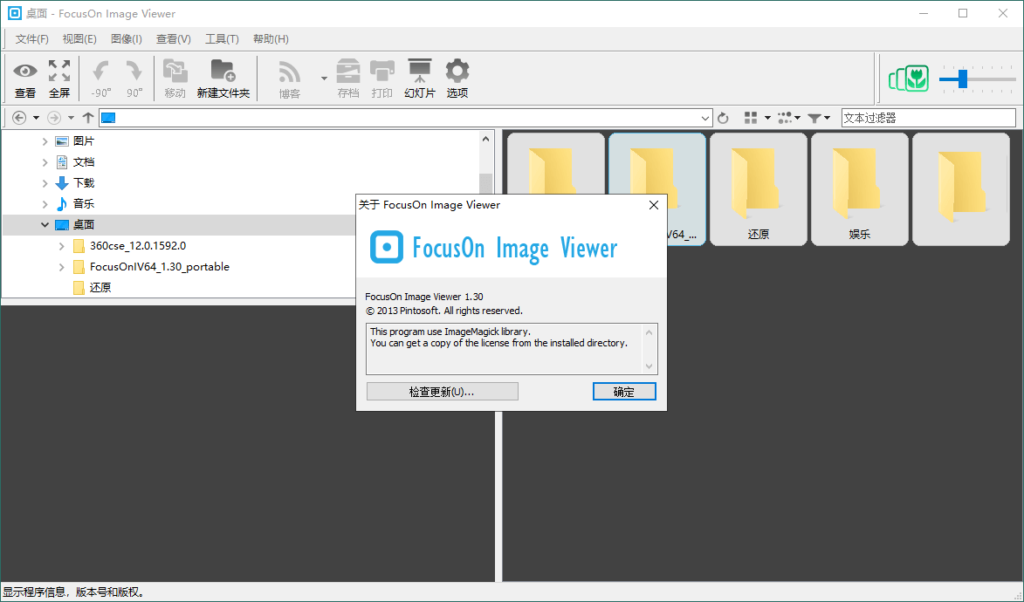Select the 娱乐 folder thumbnail

(859, 189)
